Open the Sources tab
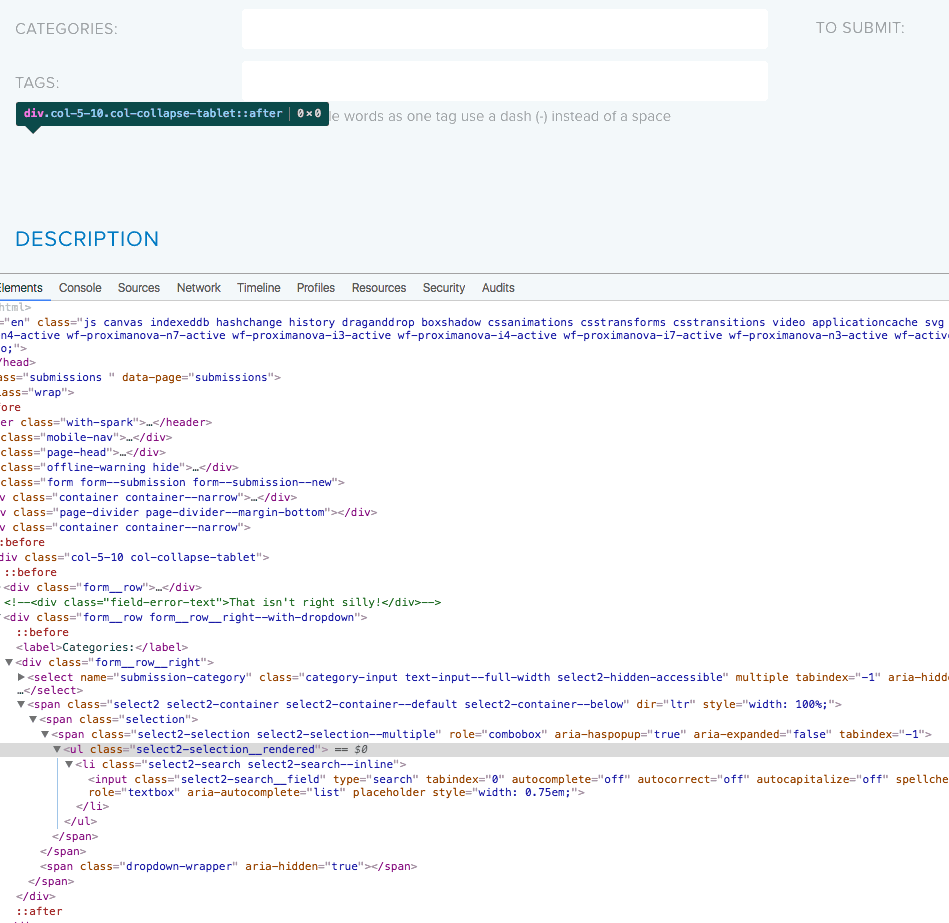The image size is (949, 923). (139, 288)
